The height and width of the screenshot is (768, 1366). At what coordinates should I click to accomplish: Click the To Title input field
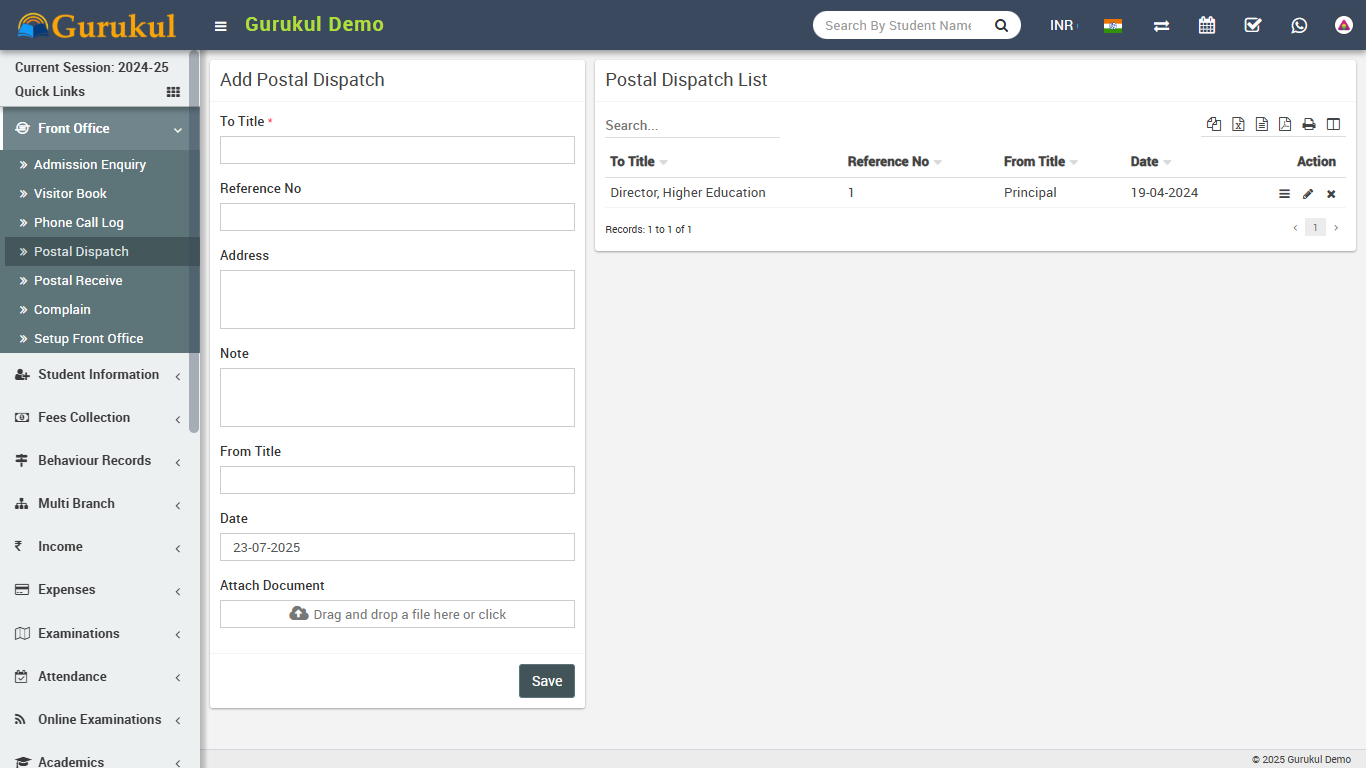[x=397, y=150]
